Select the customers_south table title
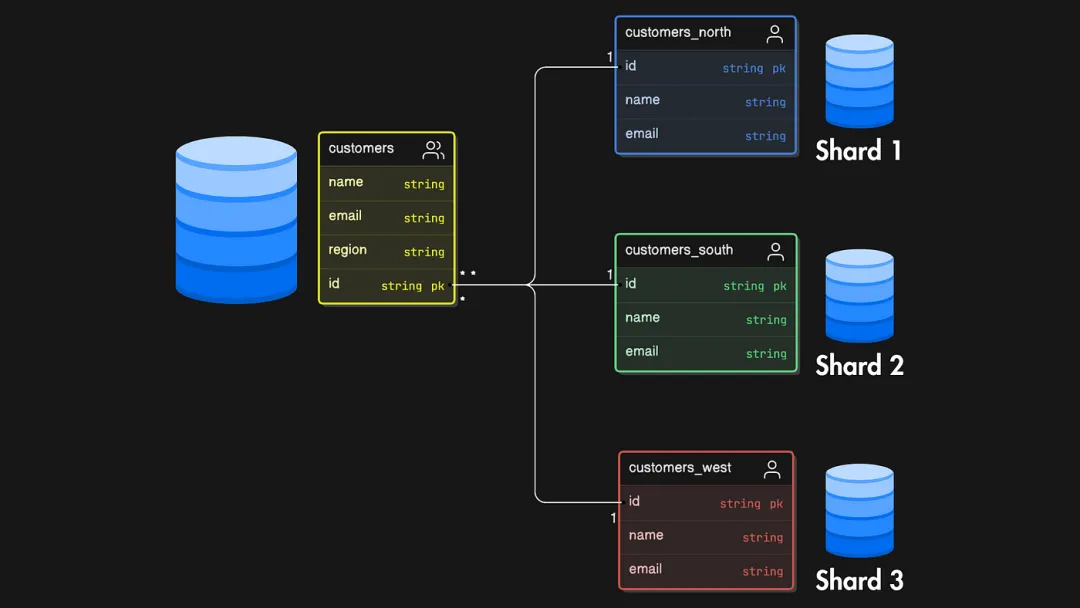Viewport: 1080px width, 608px height. [x=679, y=250]
